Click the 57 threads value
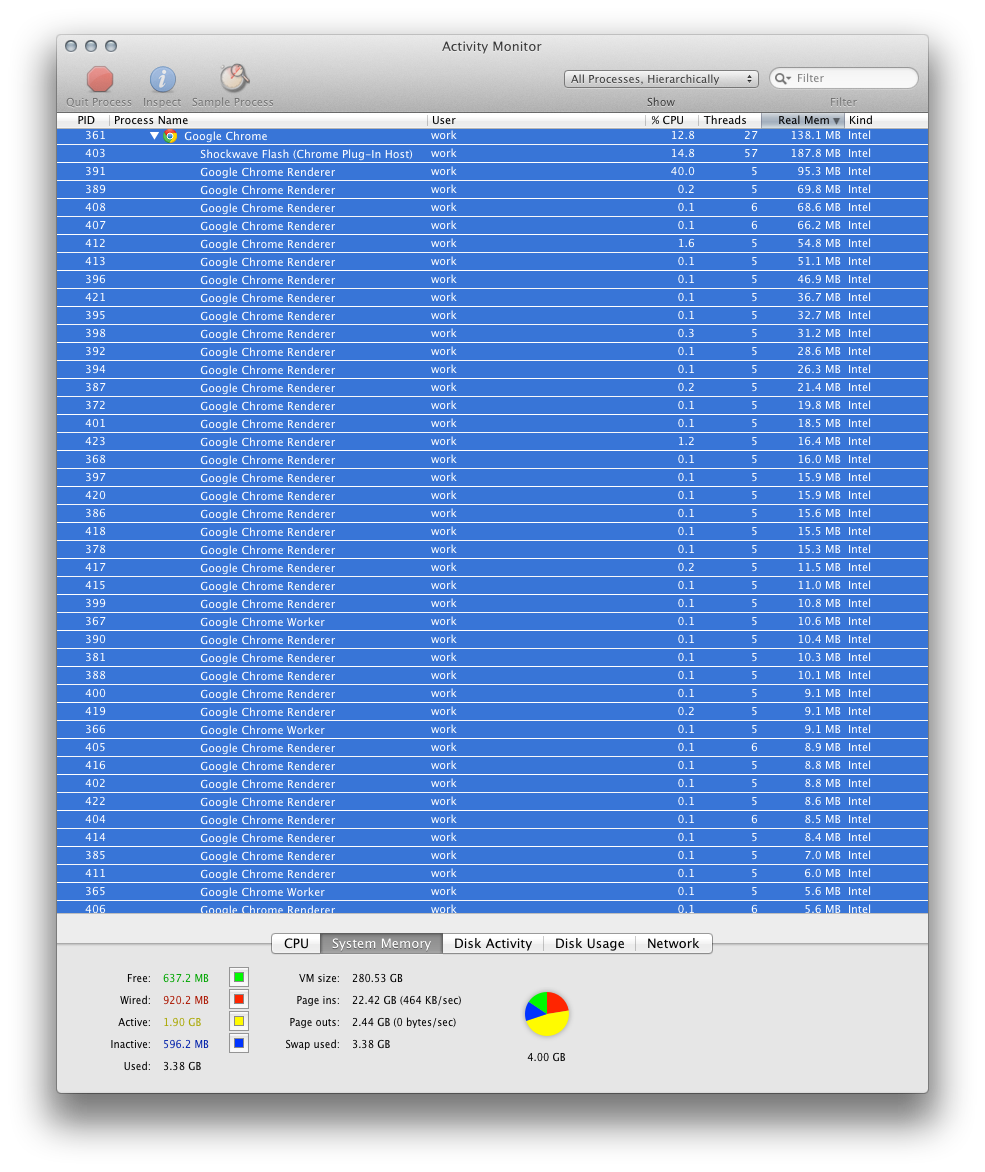This screenshot has width=985, height=1172. click(x=751, y=153)
